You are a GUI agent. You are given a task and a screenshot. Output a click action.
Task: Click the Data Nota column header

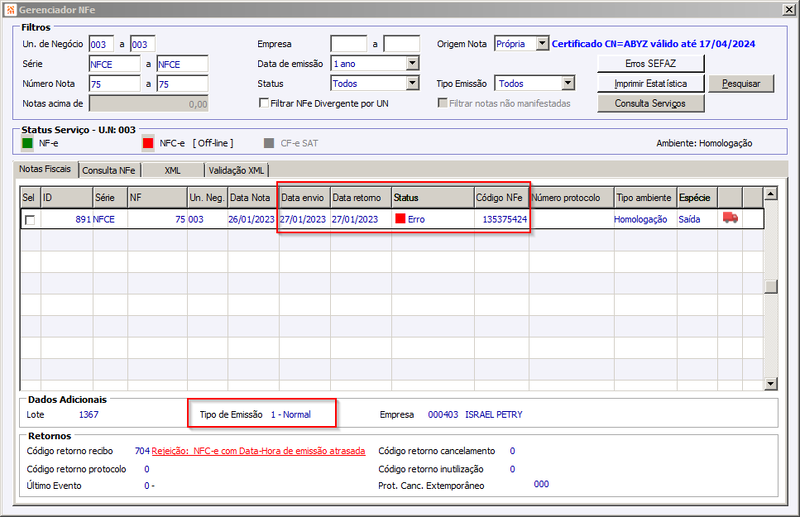click(253, 198)
